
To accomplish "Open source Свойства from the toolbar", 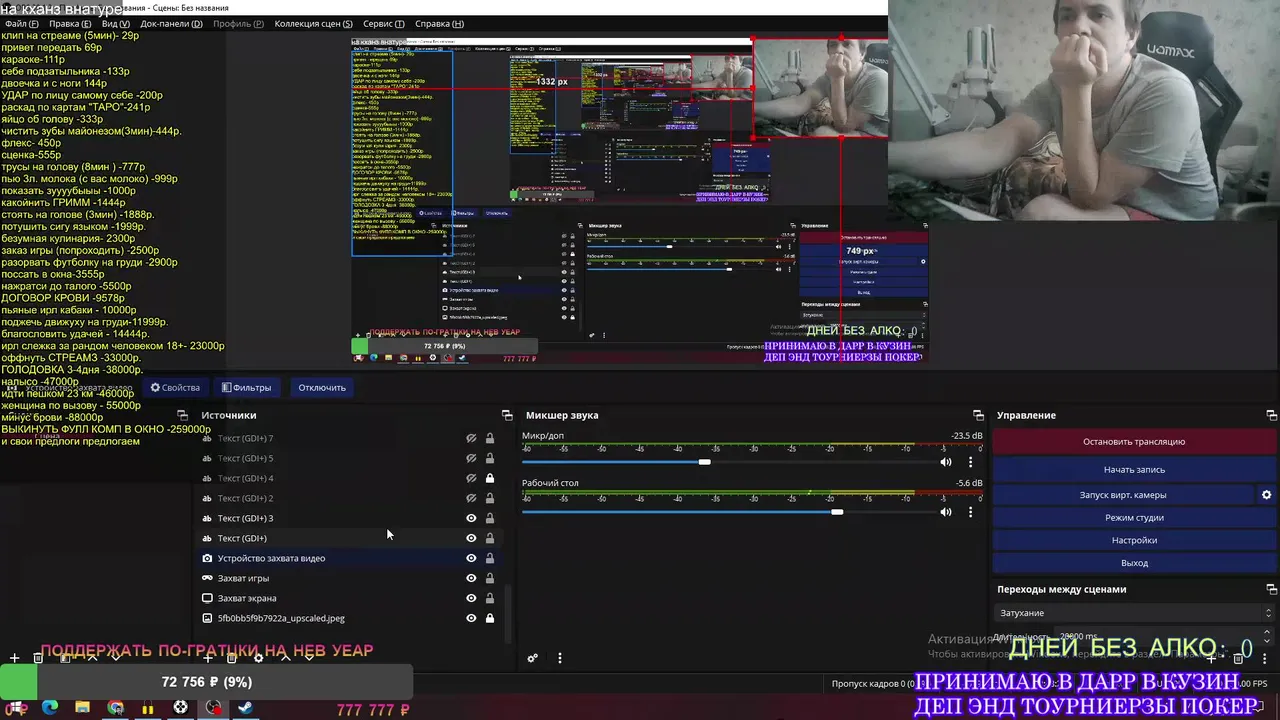I will tap(175, 387).
